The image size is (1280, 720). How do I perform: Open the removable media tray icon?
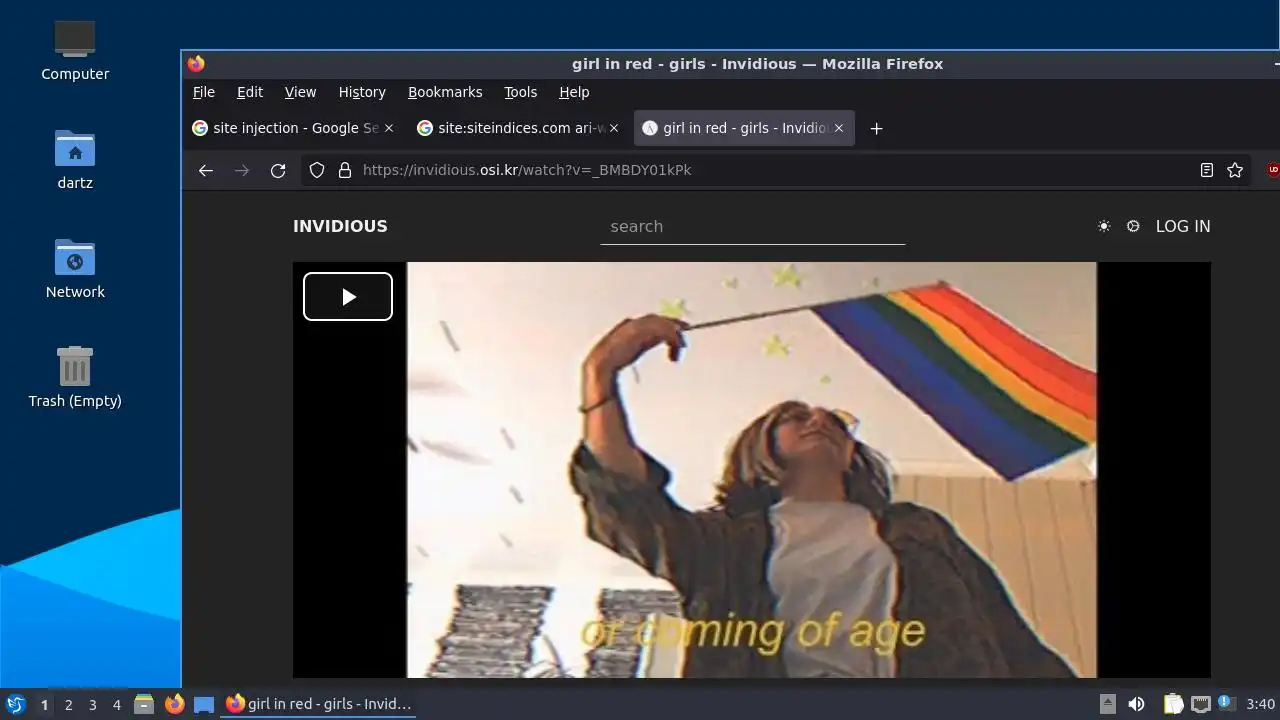[1107, 704]
